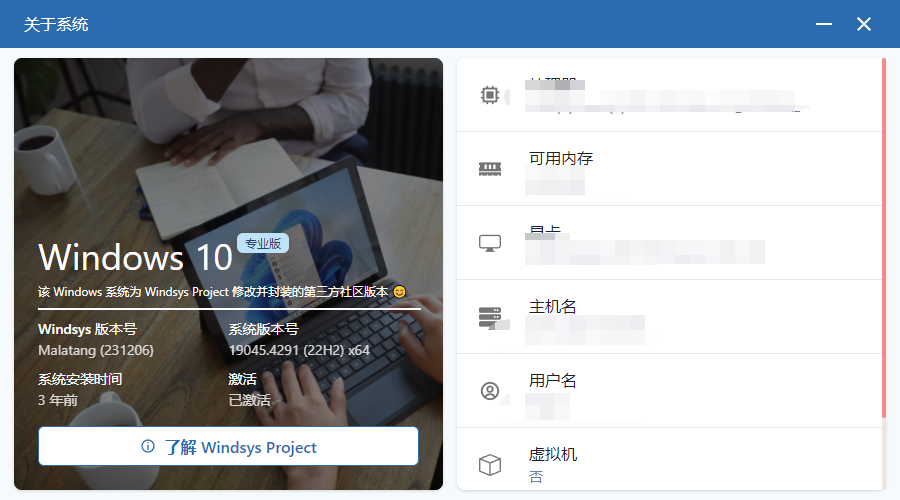The height and width of the screenshot is (500, 900).
Task: Click the 已激活 activation status
Action: [250, 400]
